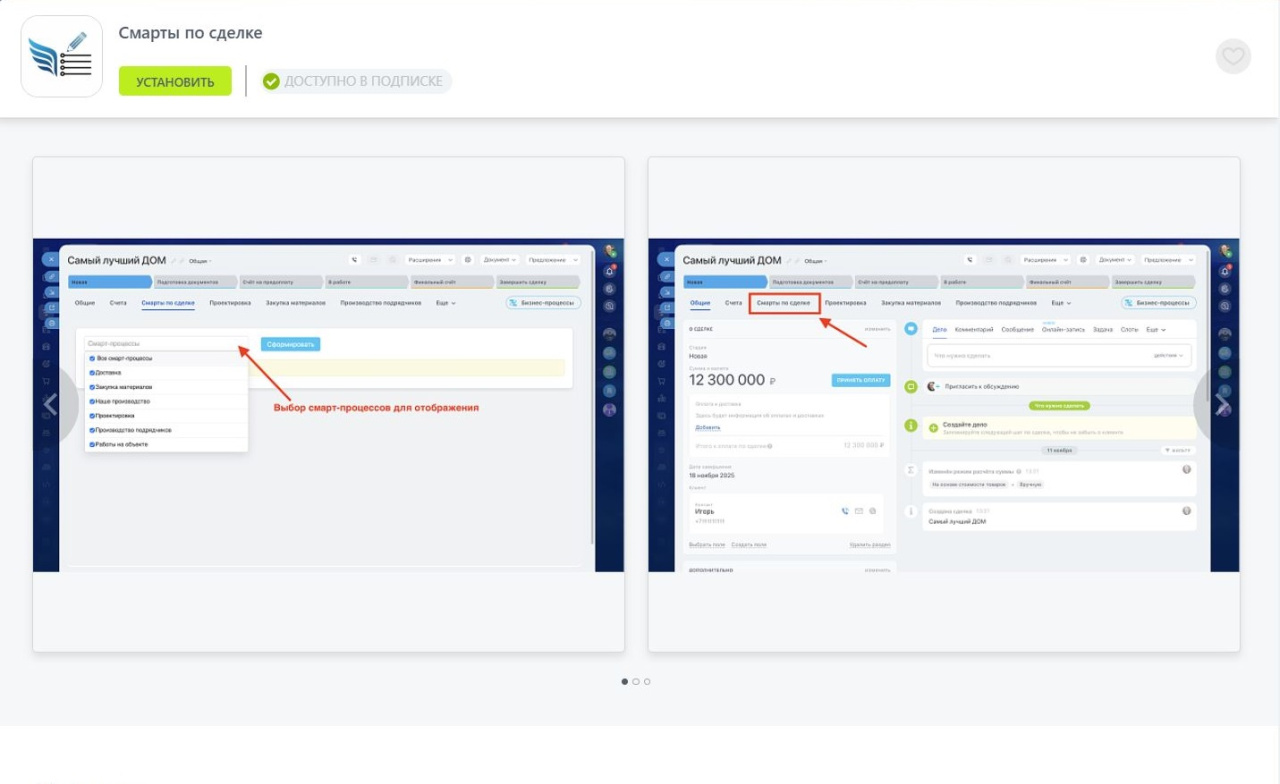Click the ДОСТУПНО В ПОДПИСКЕ subscription badge
This screenshot has width=1280, height=784.
(x=355, y=81)
